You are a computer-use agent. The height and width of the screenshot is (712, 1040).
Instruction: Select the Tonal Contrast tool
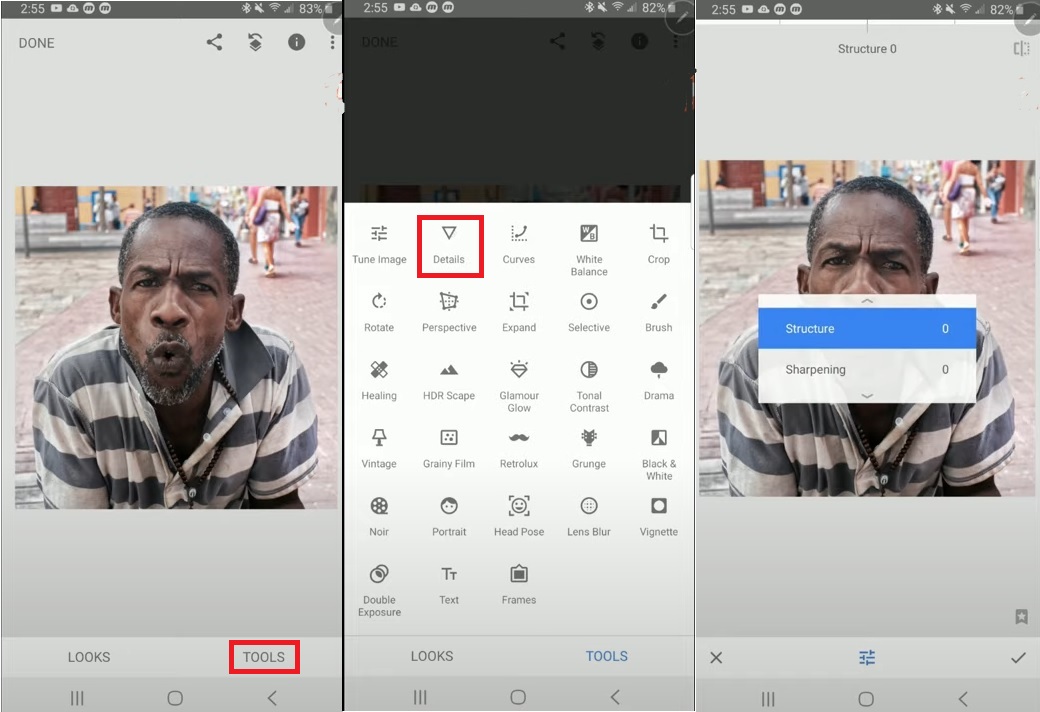[x=589, y=387]
